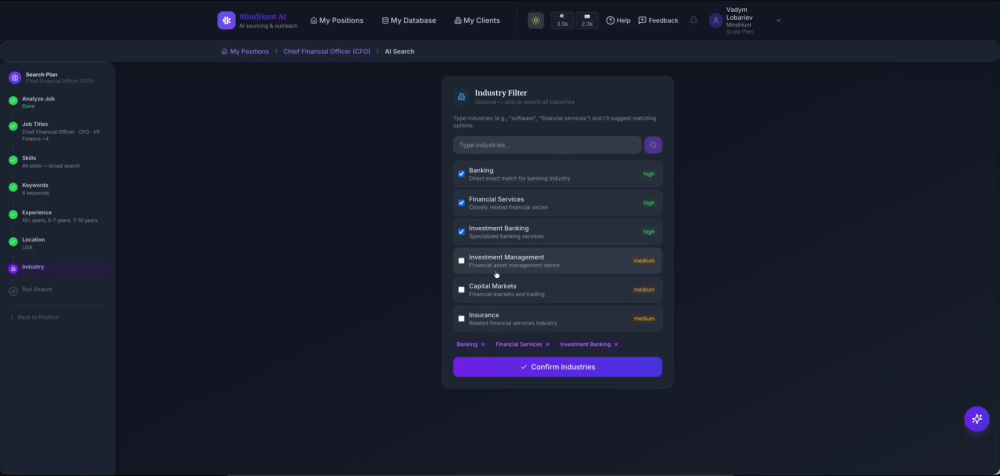Click the MindHunt AI logo icon
The height and width of the screenshot is (476, 1000).
pos(226,20)
